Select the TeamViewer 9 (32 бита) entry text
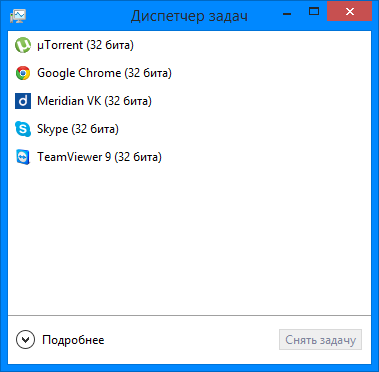The width and height of the screenshot is (379, 372). [x=99, y=157]
